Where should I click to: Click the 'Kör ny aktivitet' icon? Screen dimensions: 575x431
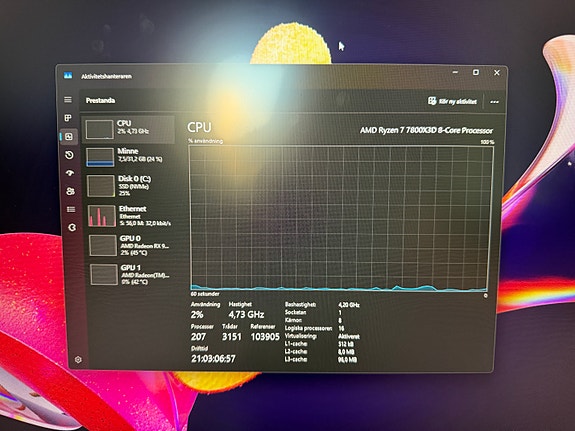point(432,101)
